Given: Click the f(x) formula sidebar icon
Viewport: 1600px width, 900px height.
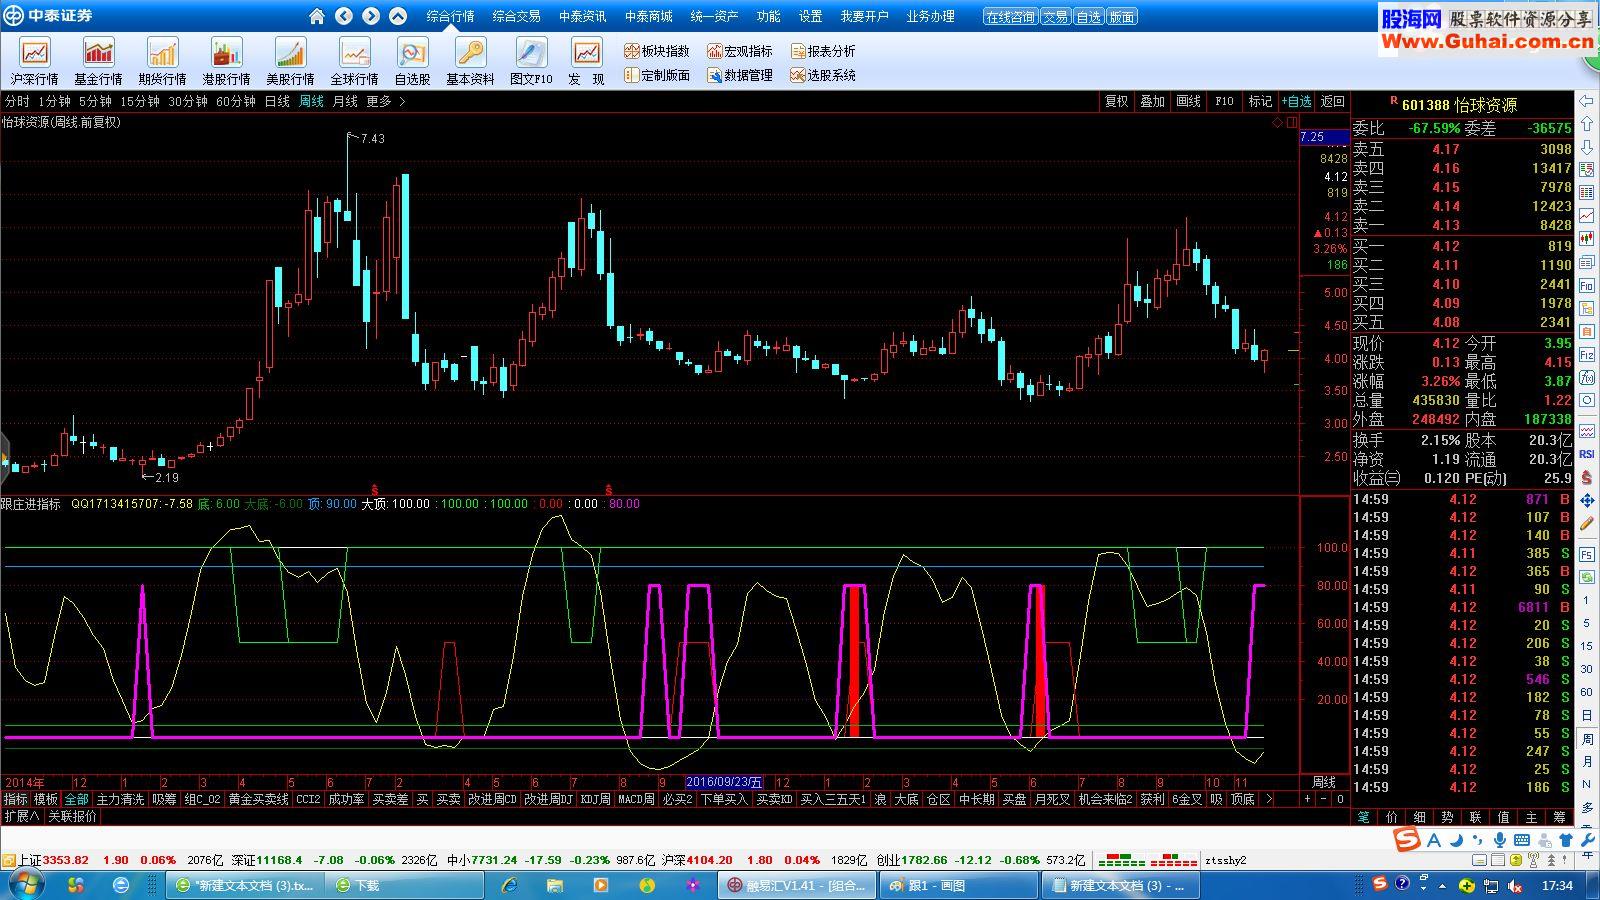Looking at the screenshot, I should [1587, 378].
